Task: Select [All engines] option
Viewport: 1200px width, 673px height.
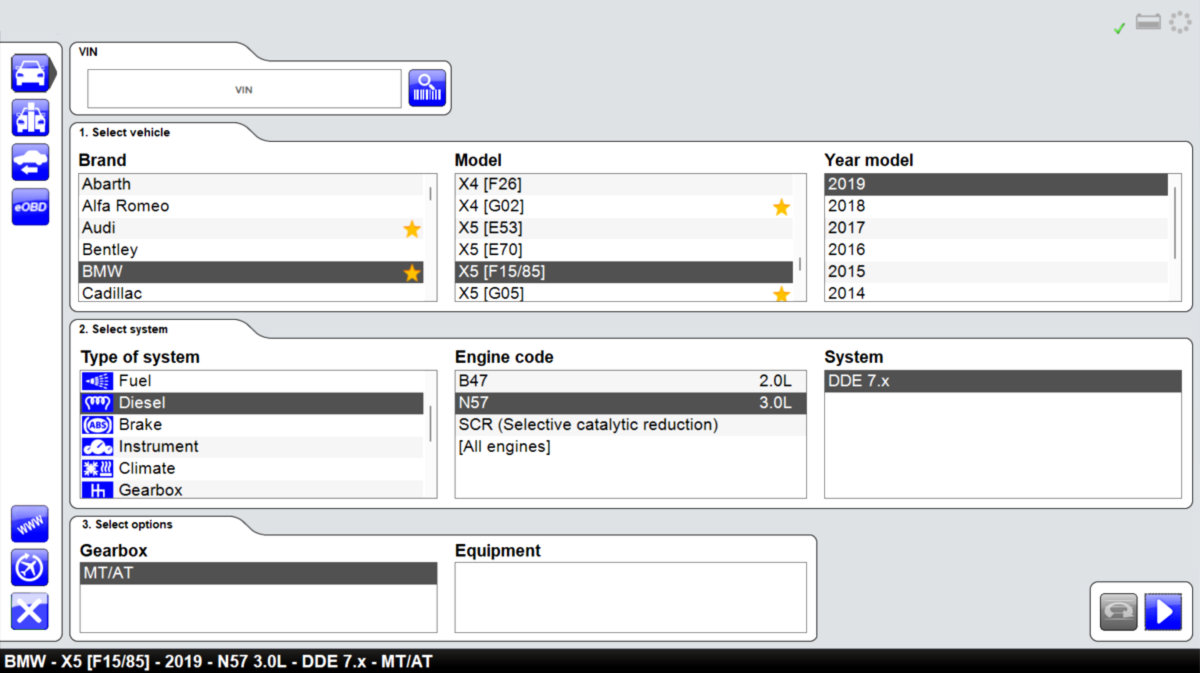Action: tap(504, 447)
